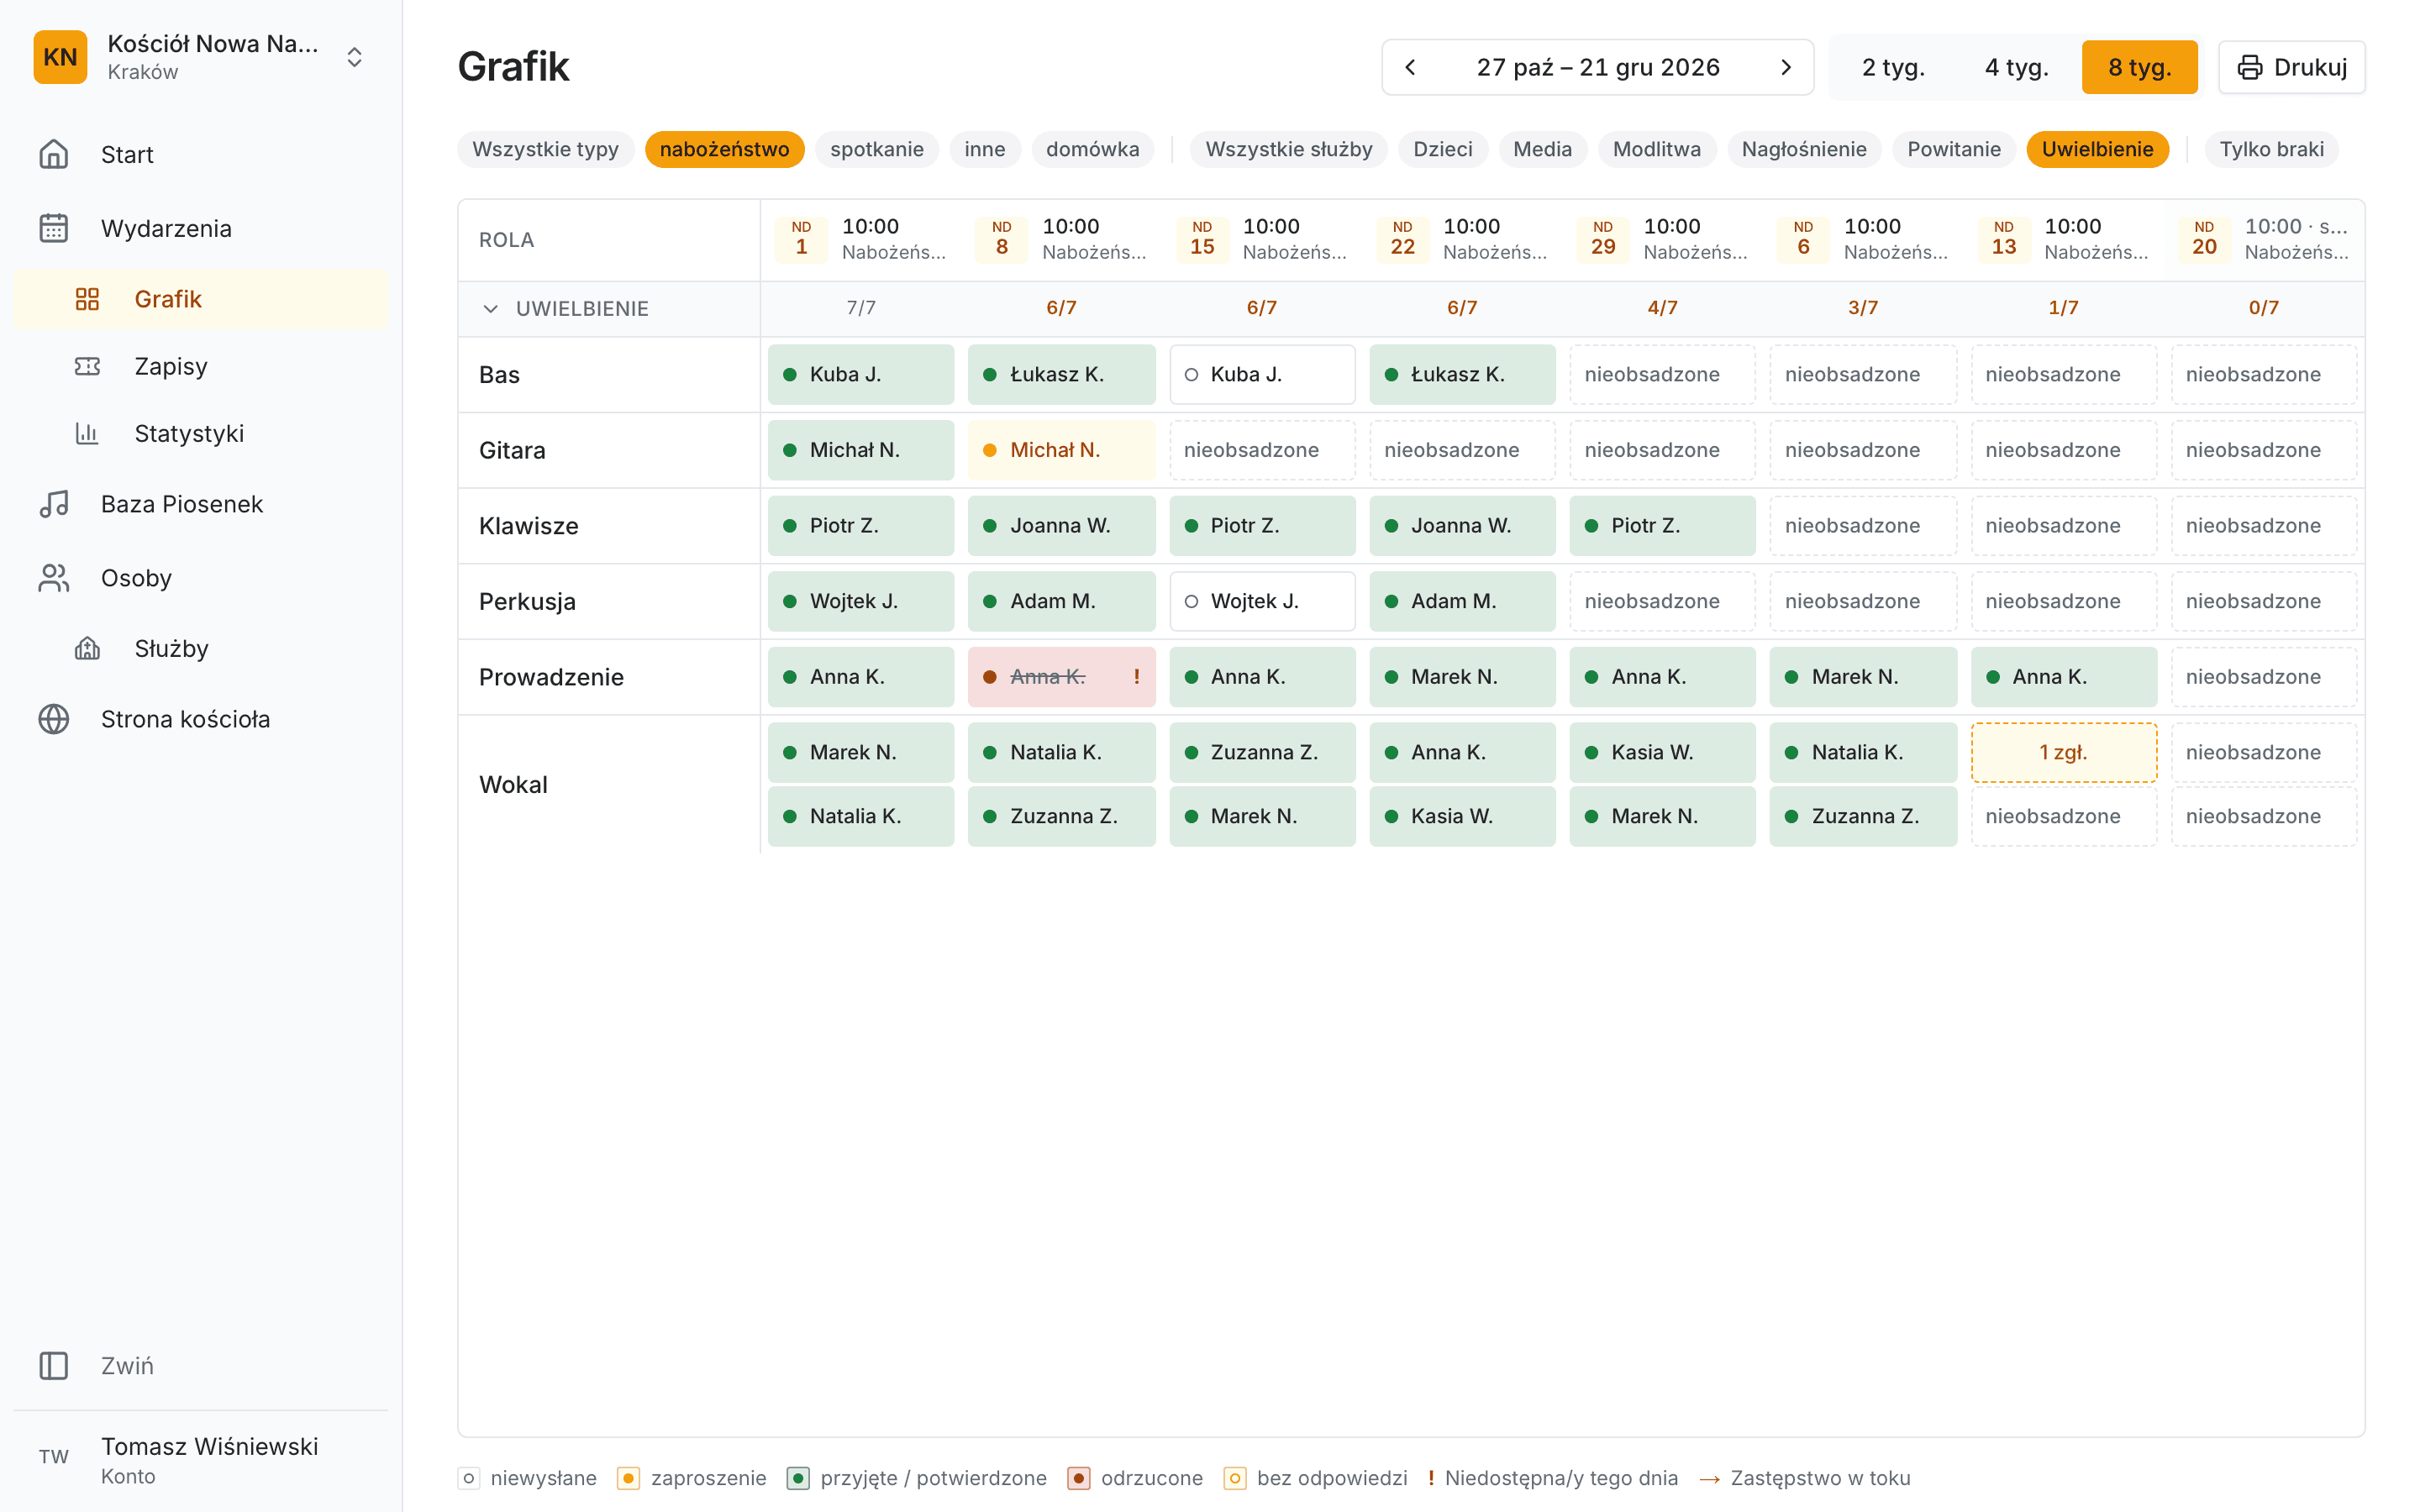Image resolution: width=2420 pixels, height=1512 pixels.
Task: Click the TW user avatar
Action: [54, 1457]
